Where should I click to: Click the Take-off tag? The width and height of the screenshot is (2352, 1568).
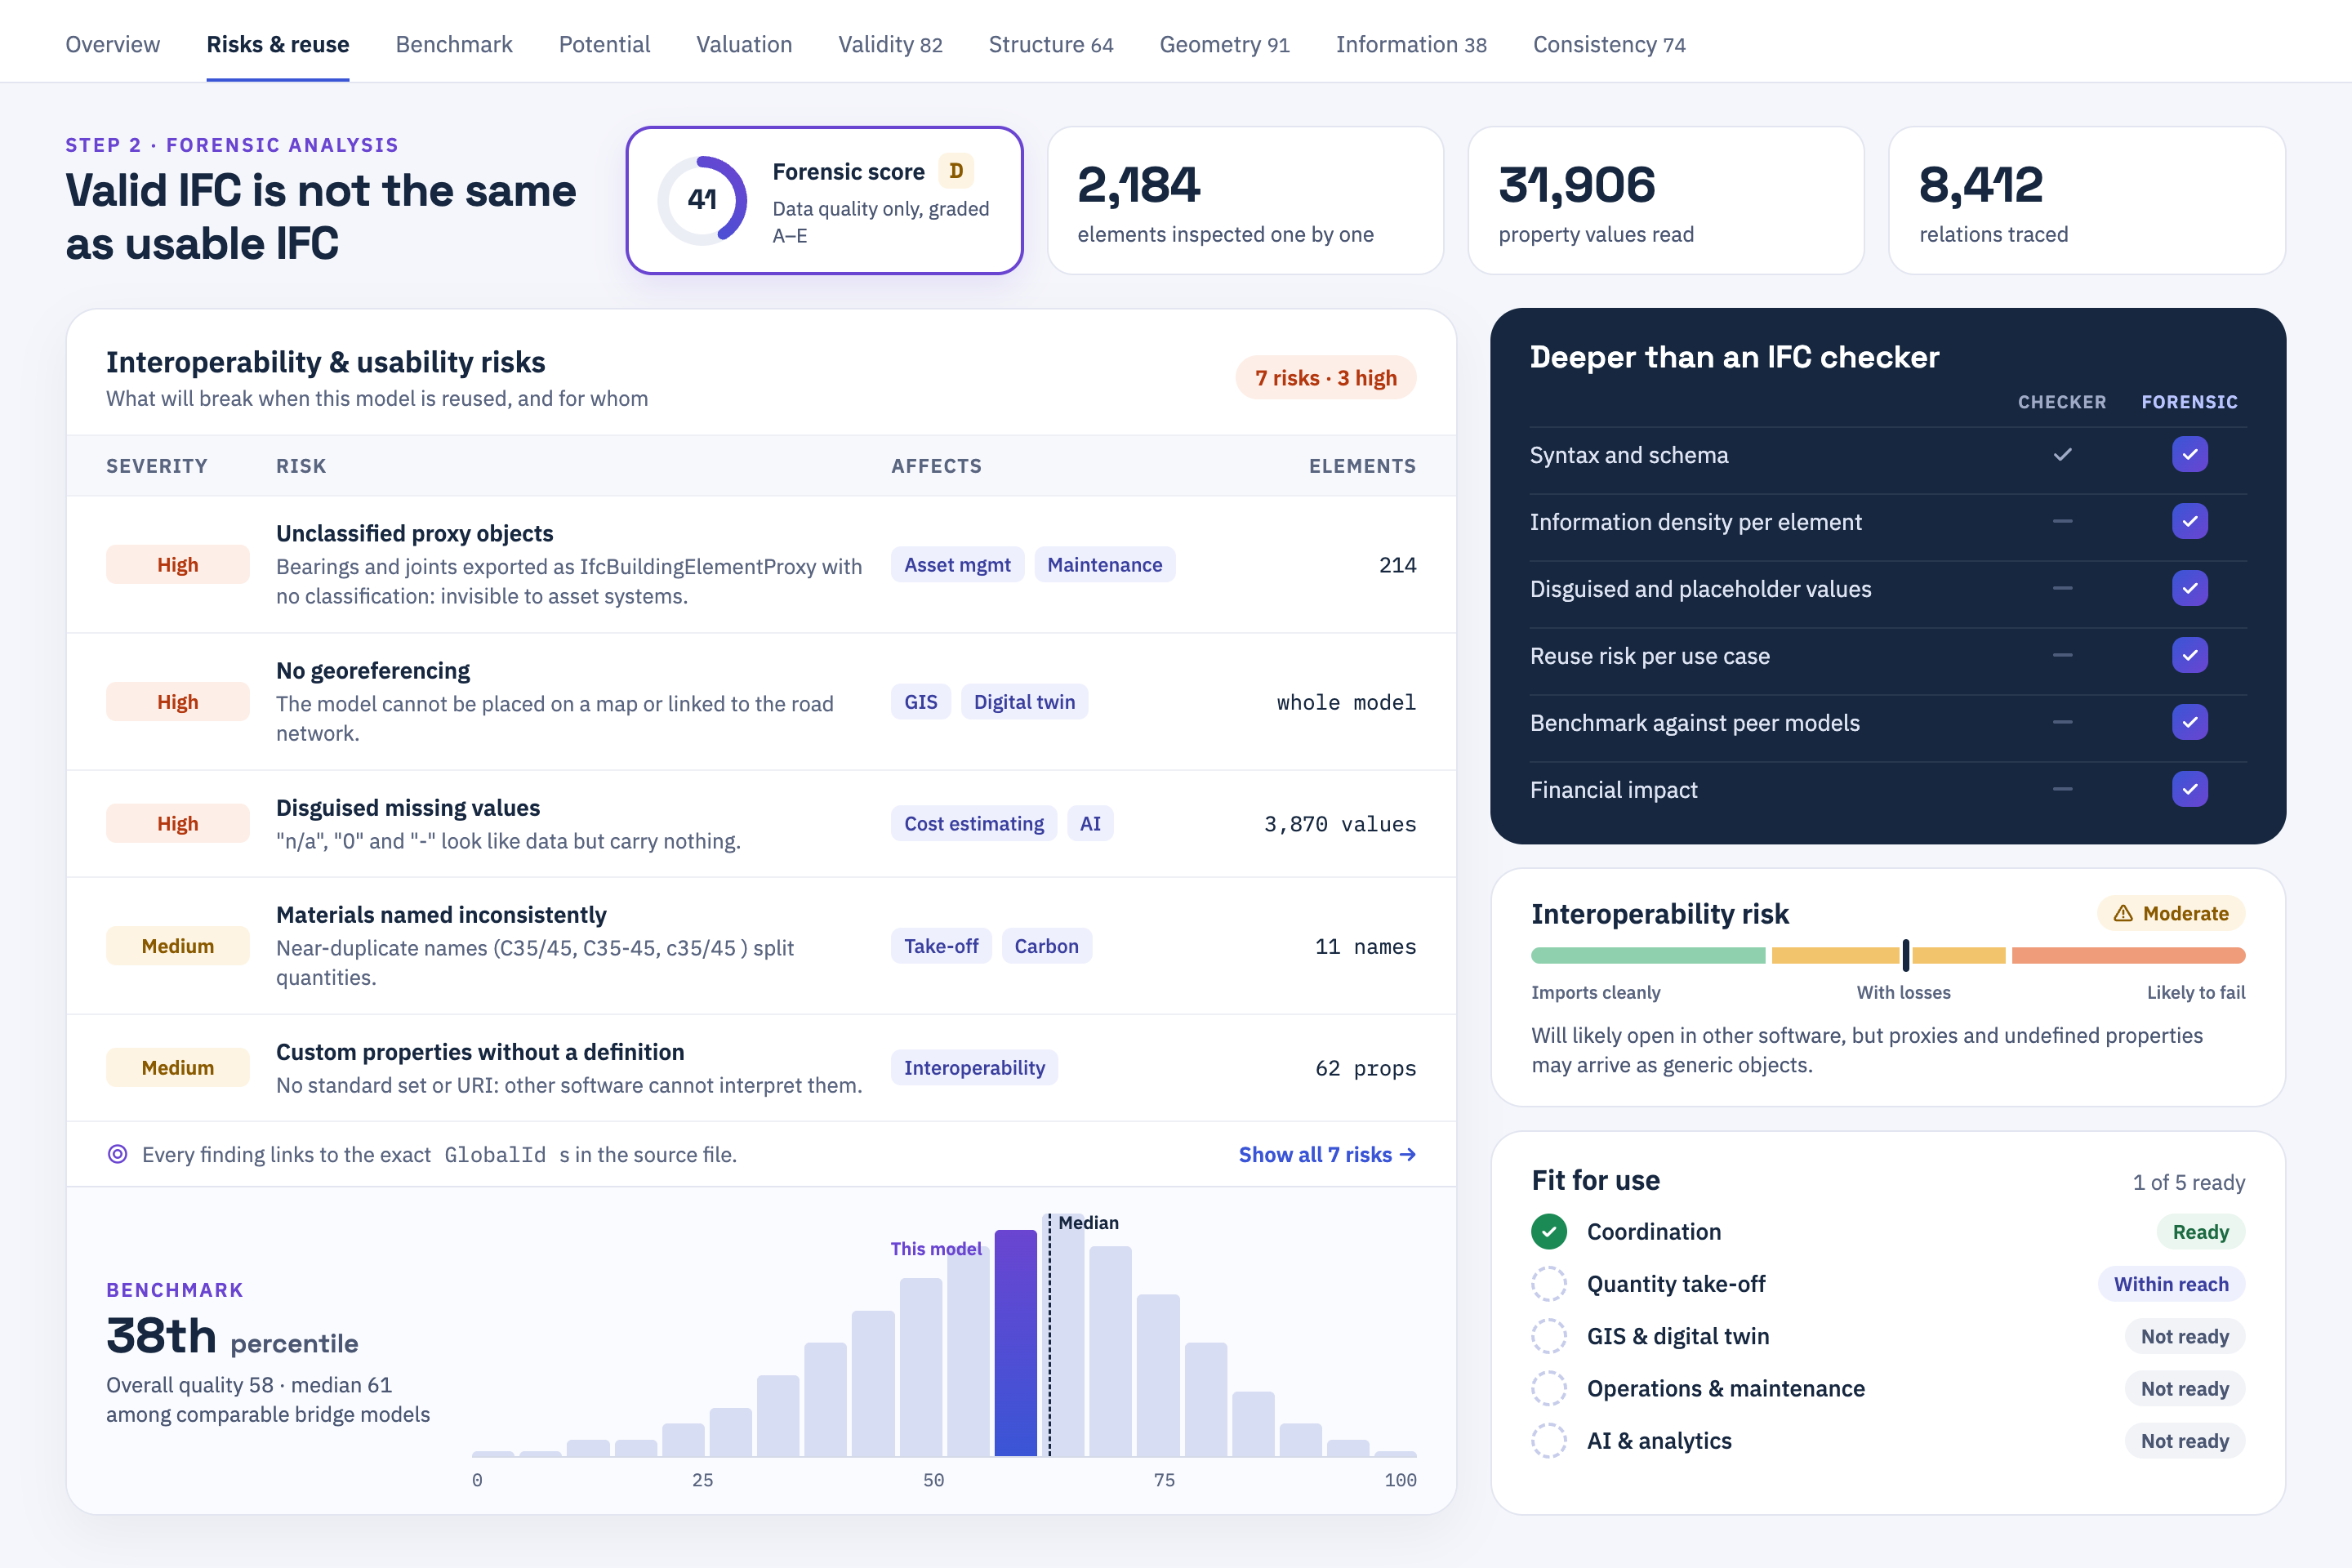click(941, 946)
